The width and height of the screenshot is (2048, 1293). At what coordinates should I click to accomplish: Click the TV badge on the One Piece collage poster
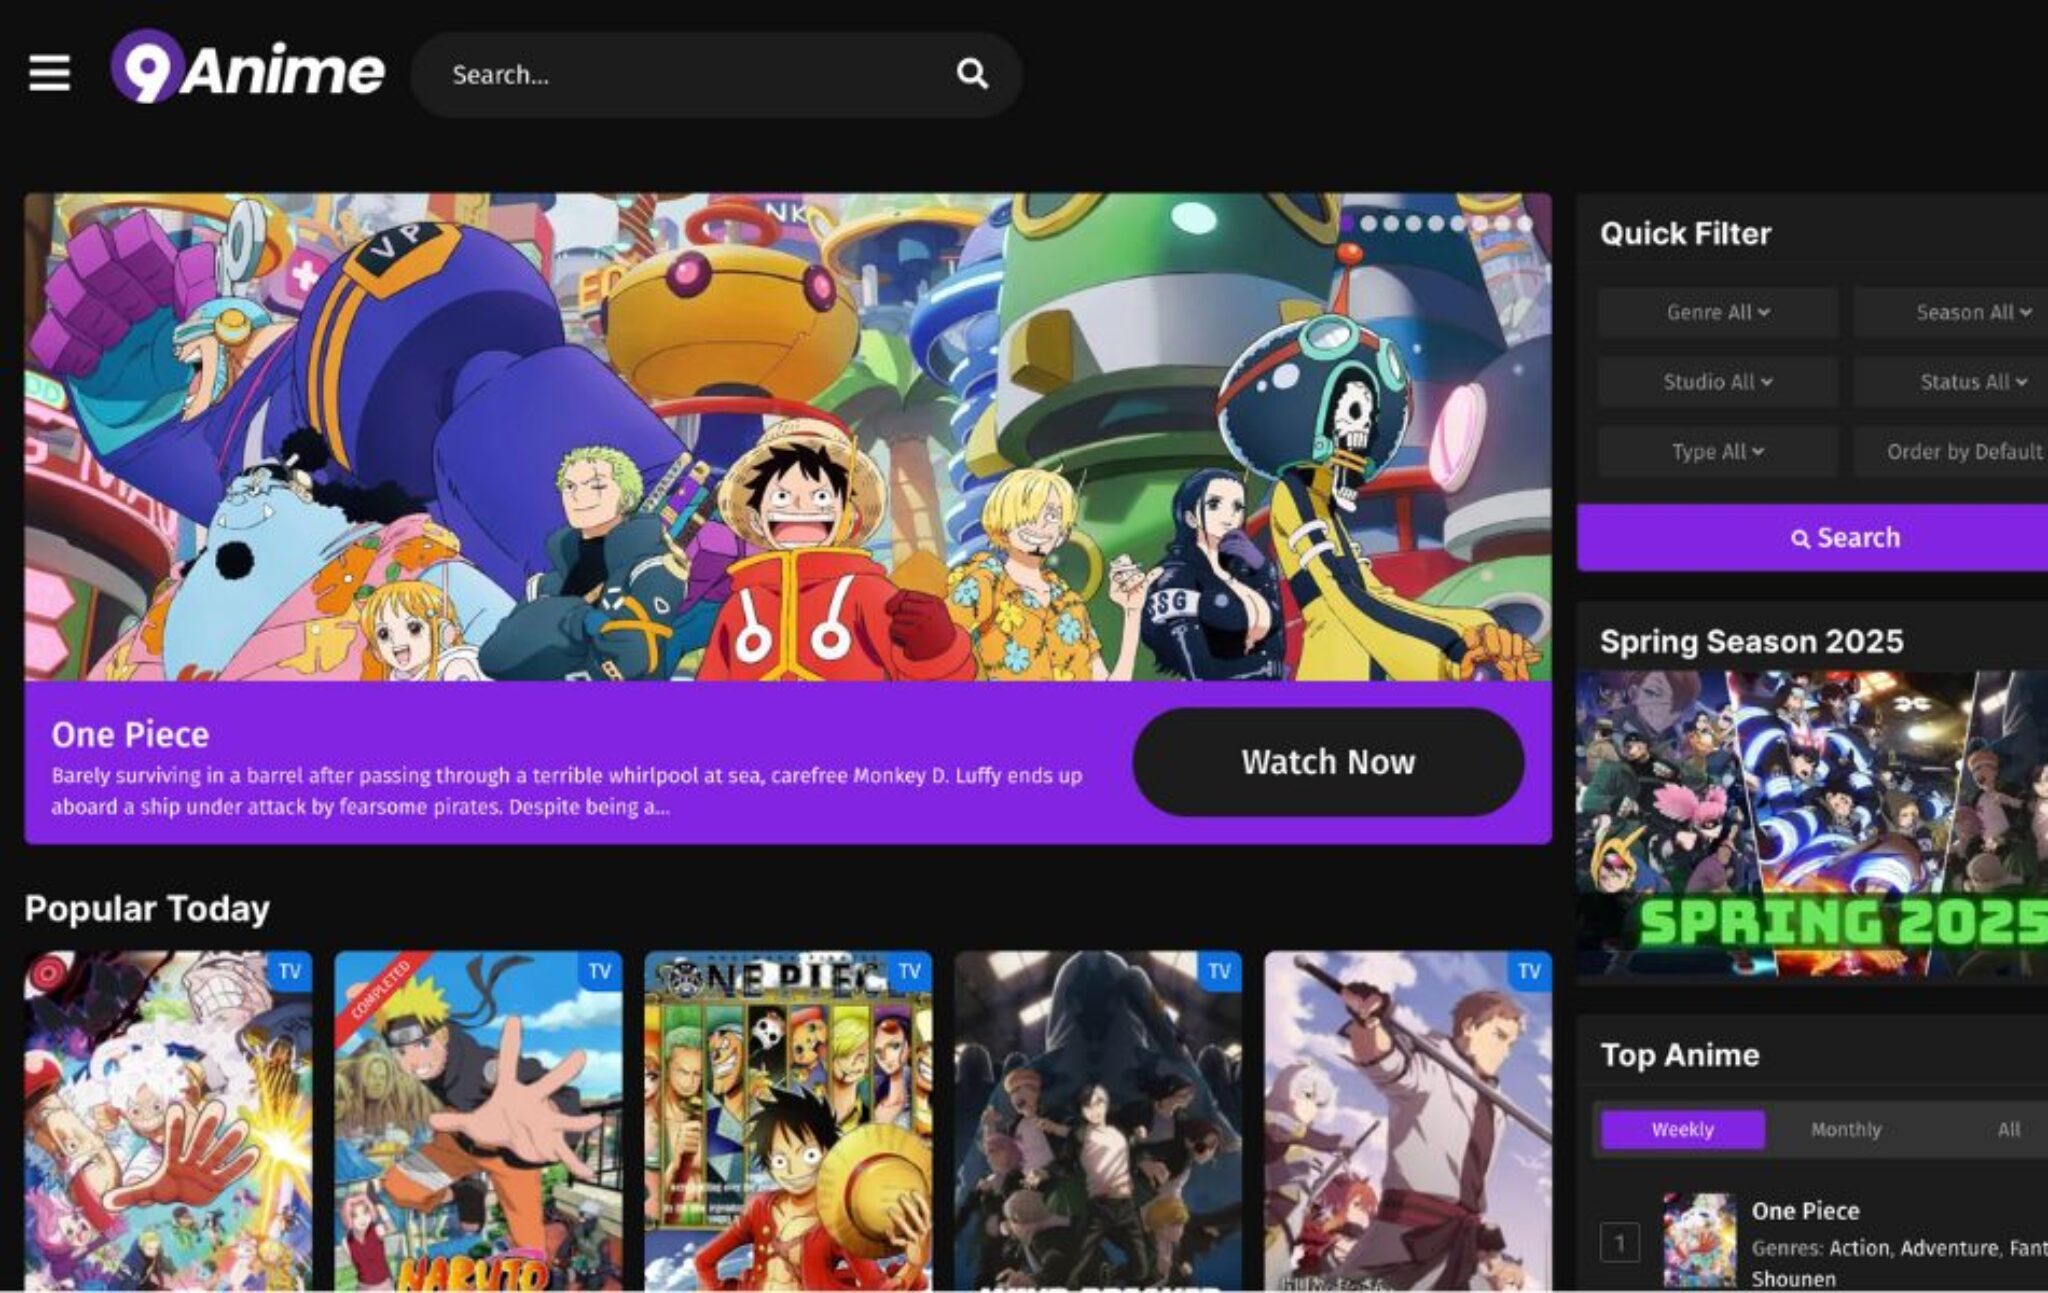(910, 971)
